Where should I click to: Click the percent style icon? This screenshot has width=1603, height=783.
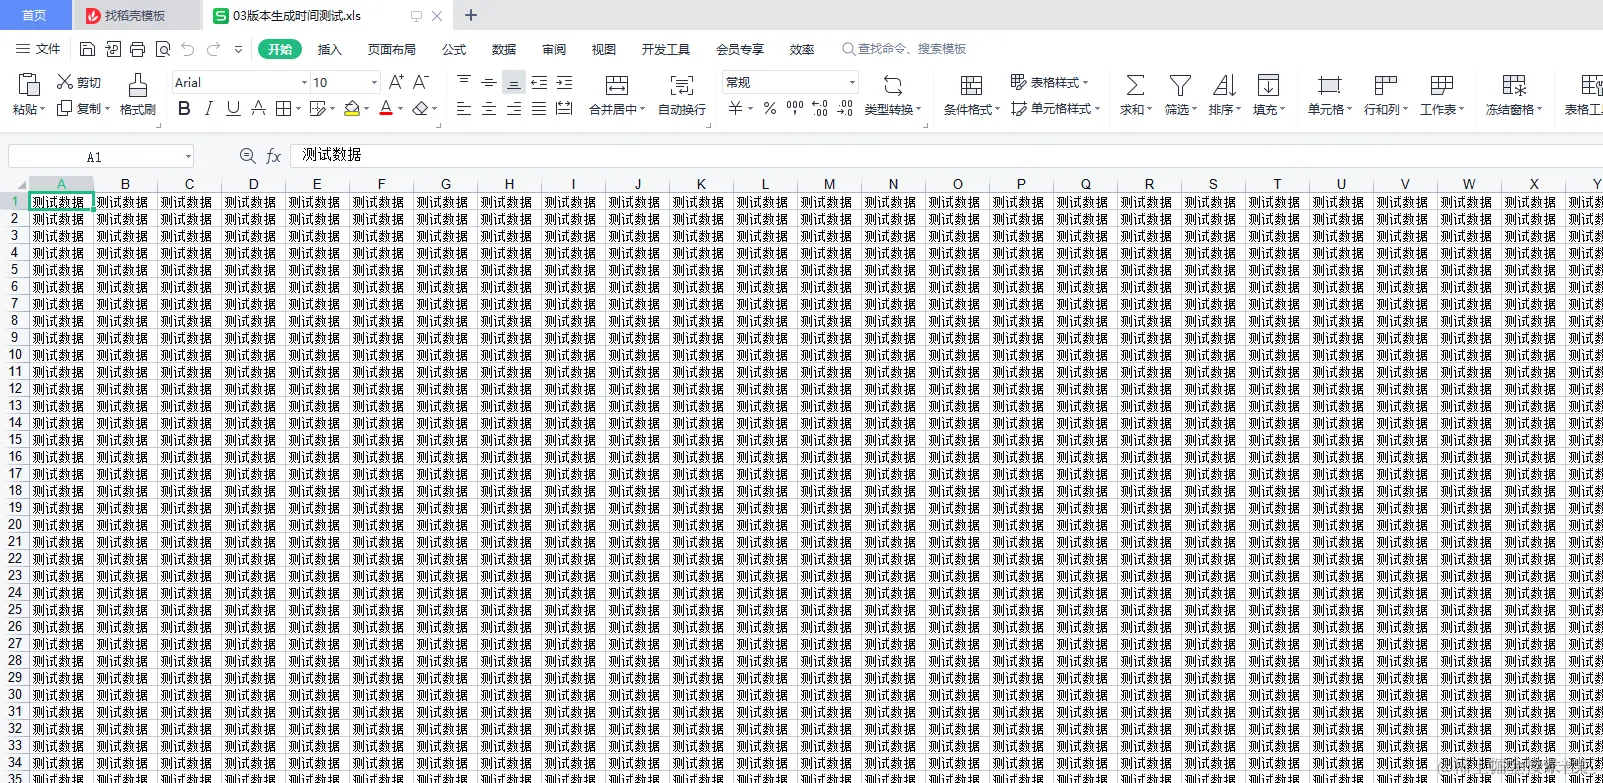tap(770, 108)
